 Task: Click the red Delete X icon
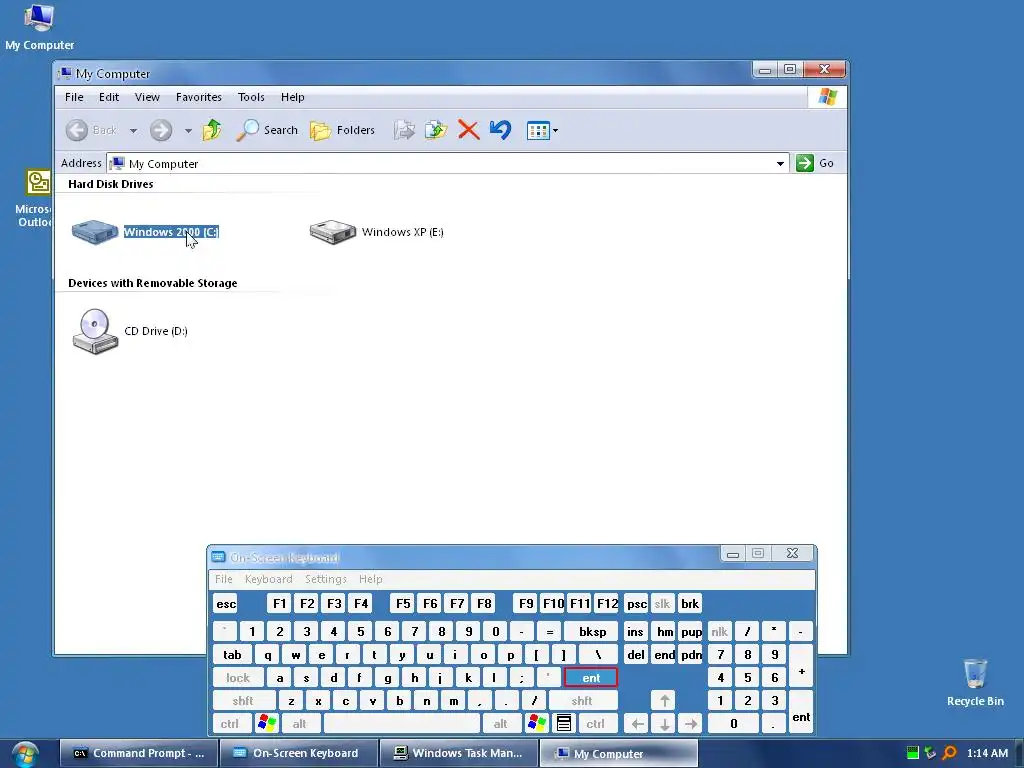tap(468, 130)
